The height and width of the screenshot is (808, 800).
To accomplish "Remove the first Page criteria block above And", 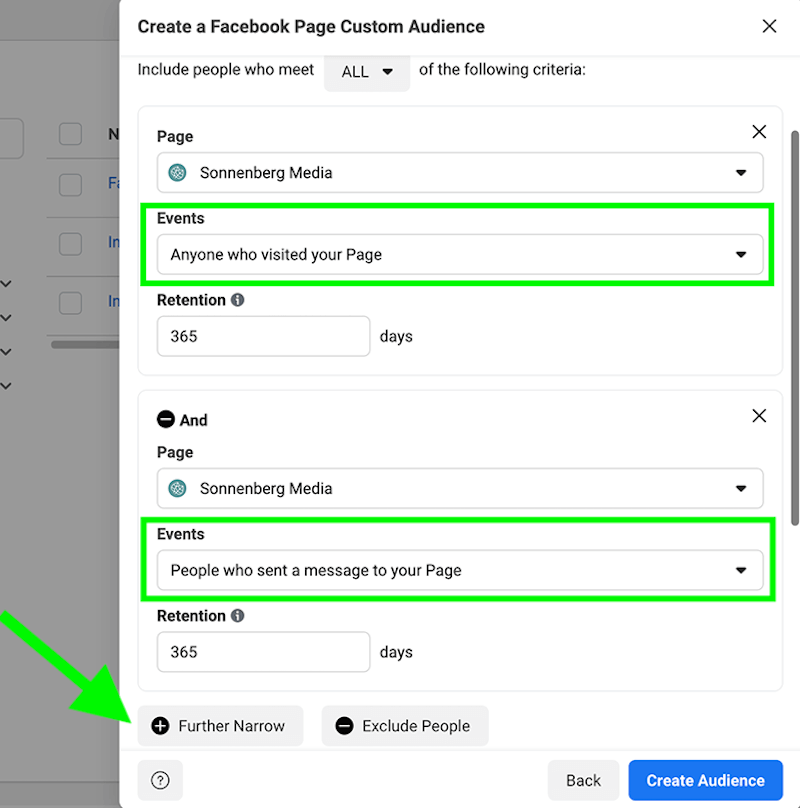I will pyautogui.click(x=759, y=132).
